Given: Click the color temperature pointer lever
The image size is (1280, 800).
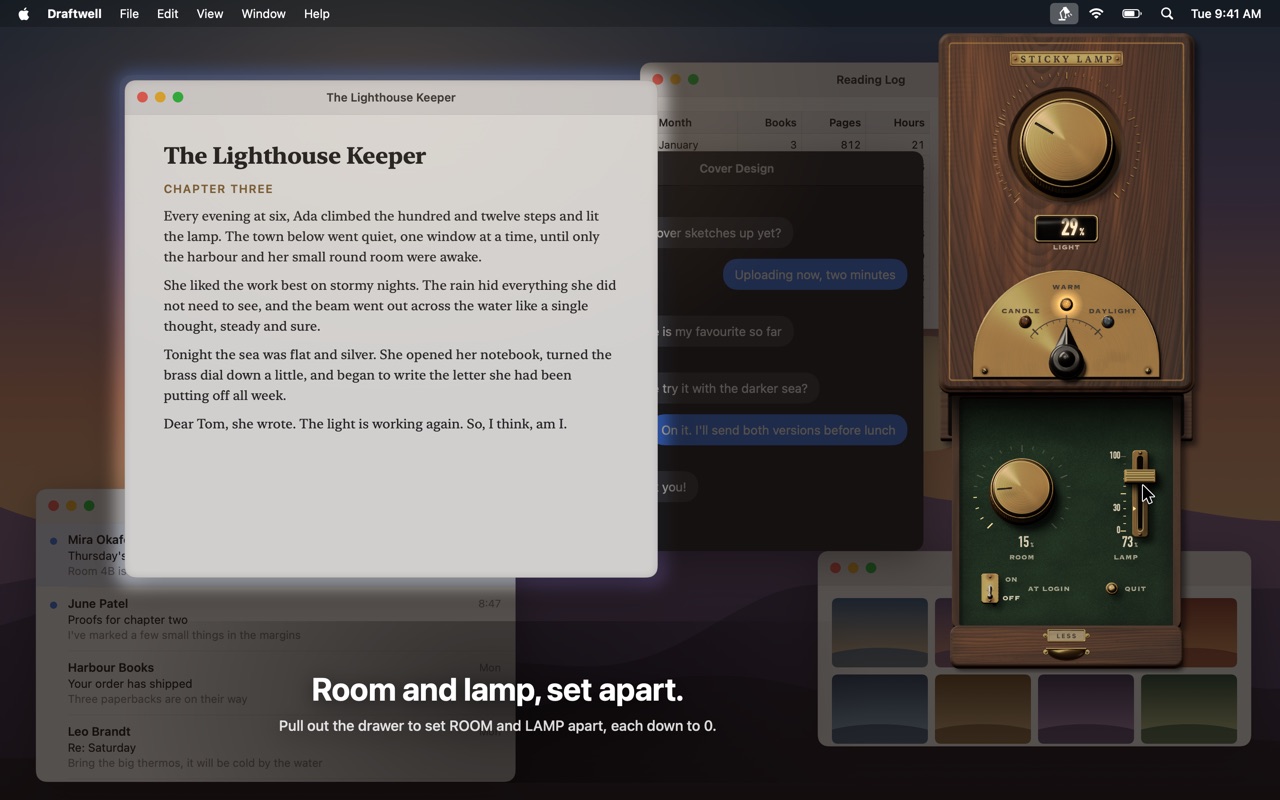Looking at the screenshot, I should tap(1066, 352).
